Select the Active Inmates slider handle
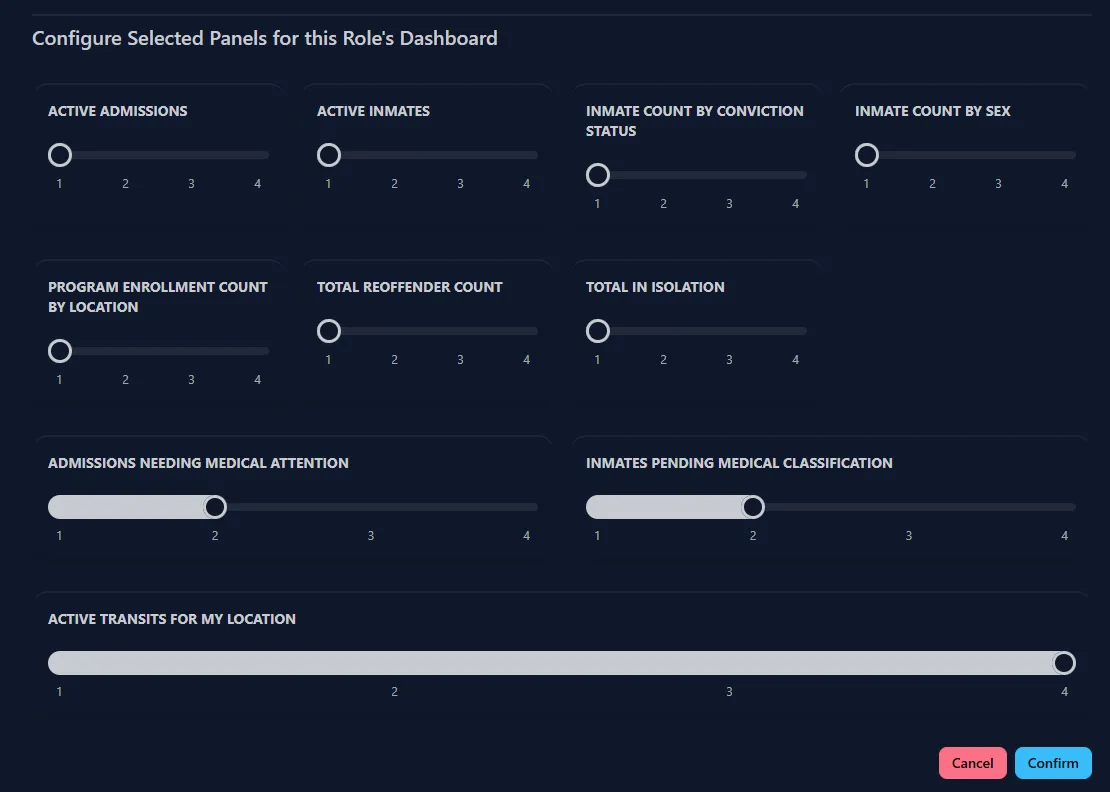 [329, 155]
